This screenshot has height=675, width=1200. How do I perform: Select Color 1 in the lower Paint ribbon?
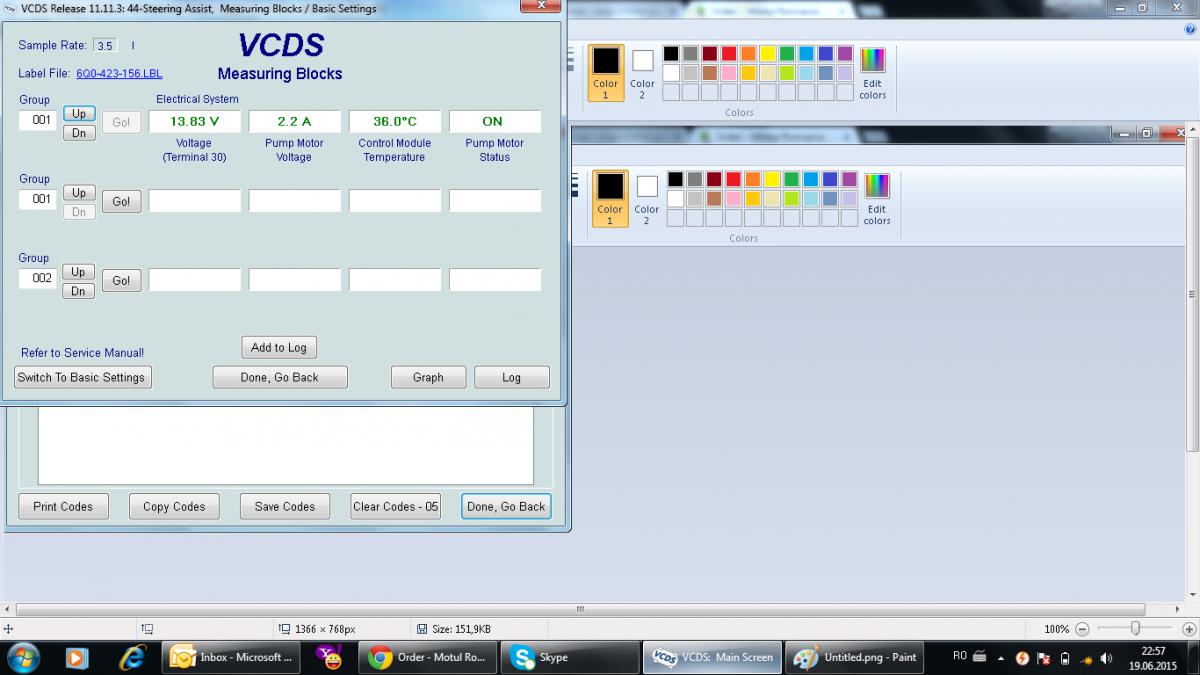(610, 198)
